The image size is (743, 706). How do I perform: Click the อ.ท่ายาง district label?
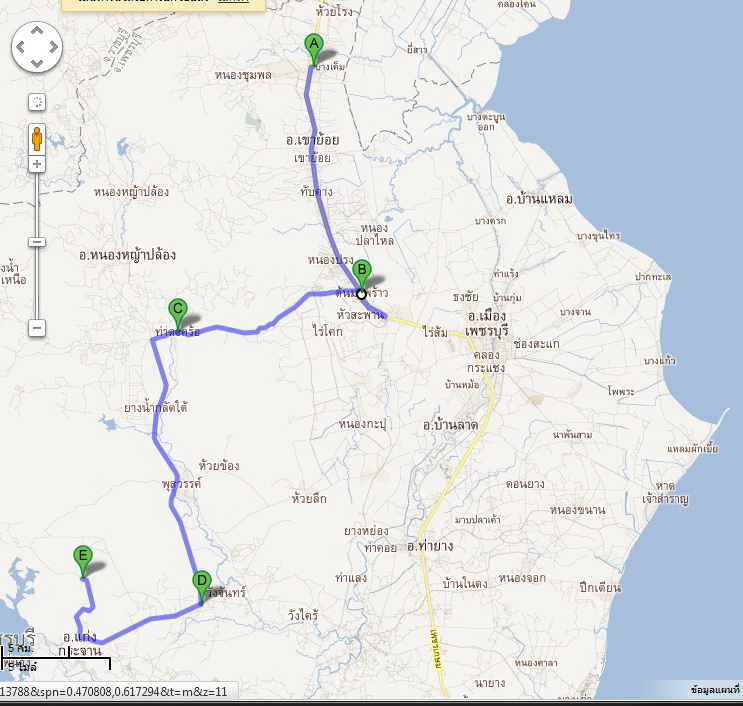(431, 547)
